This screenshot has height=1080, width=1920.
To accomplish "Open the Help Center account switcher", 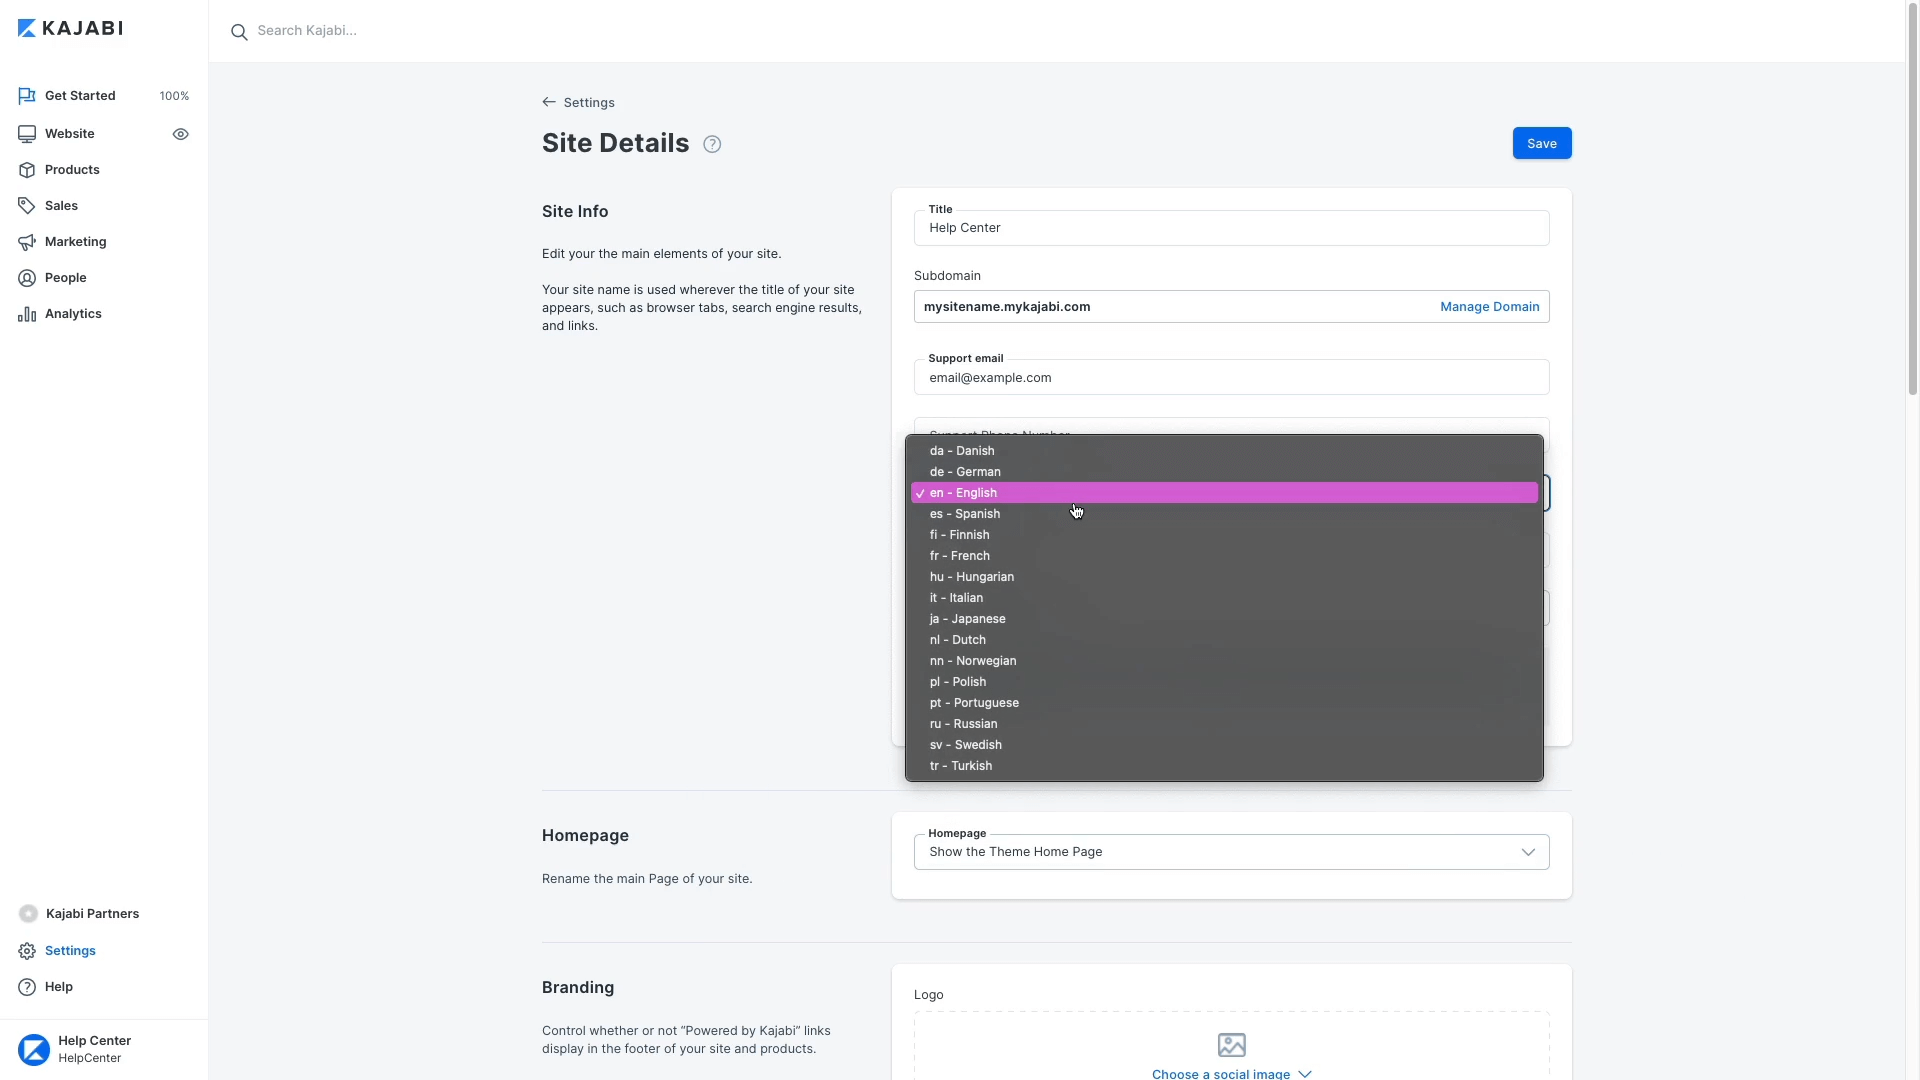I will pyautogui.click(x=94, y=1049).
